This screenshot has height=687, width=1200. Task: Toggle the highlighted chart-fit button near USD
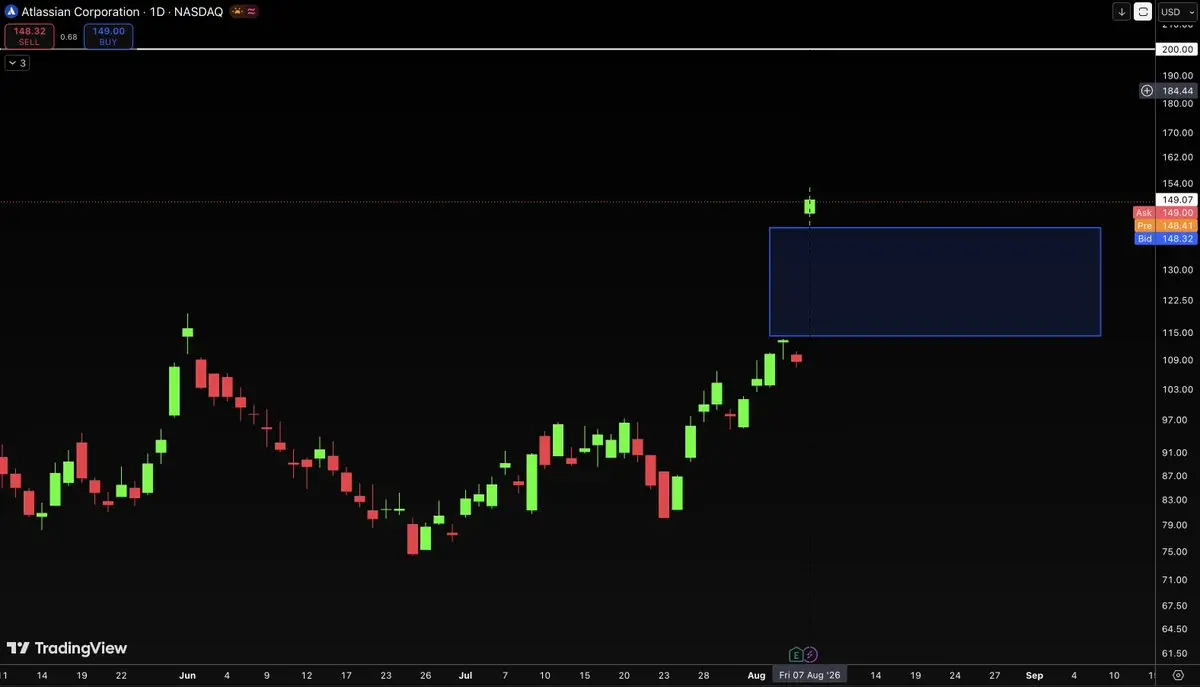1143,12
